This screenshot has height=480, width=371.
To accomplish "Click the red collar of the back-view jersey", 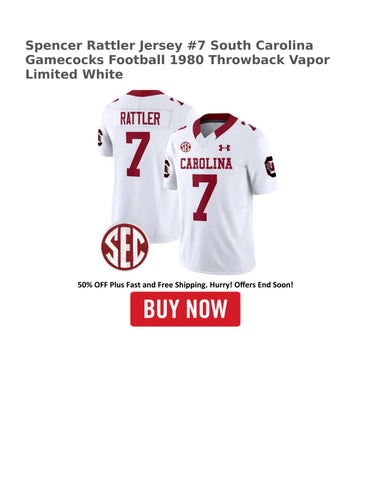I will tap(145, 93).
